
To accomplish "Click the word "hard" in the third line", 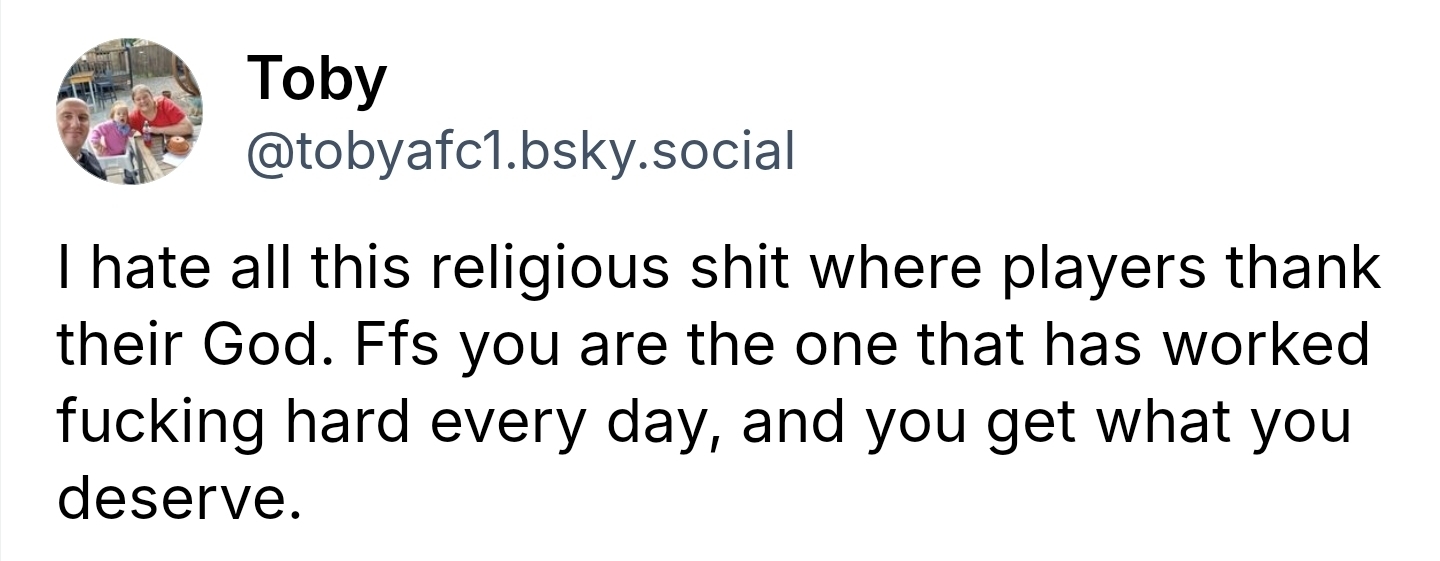I will [x=350, y=420].
